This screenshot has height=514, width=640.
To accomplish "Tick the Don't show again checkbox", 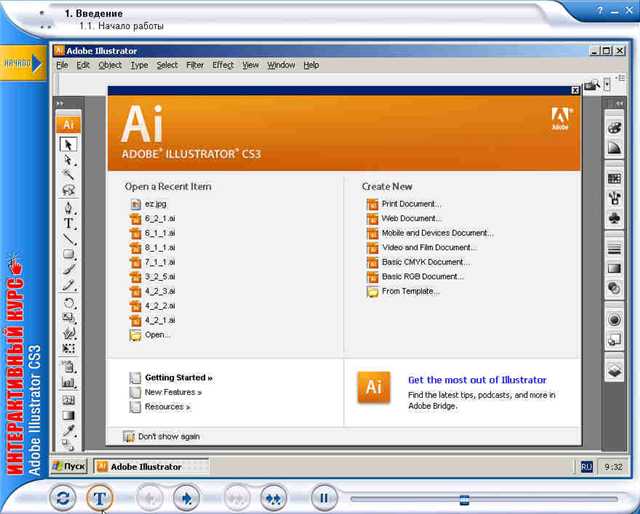I will point(128,437).
